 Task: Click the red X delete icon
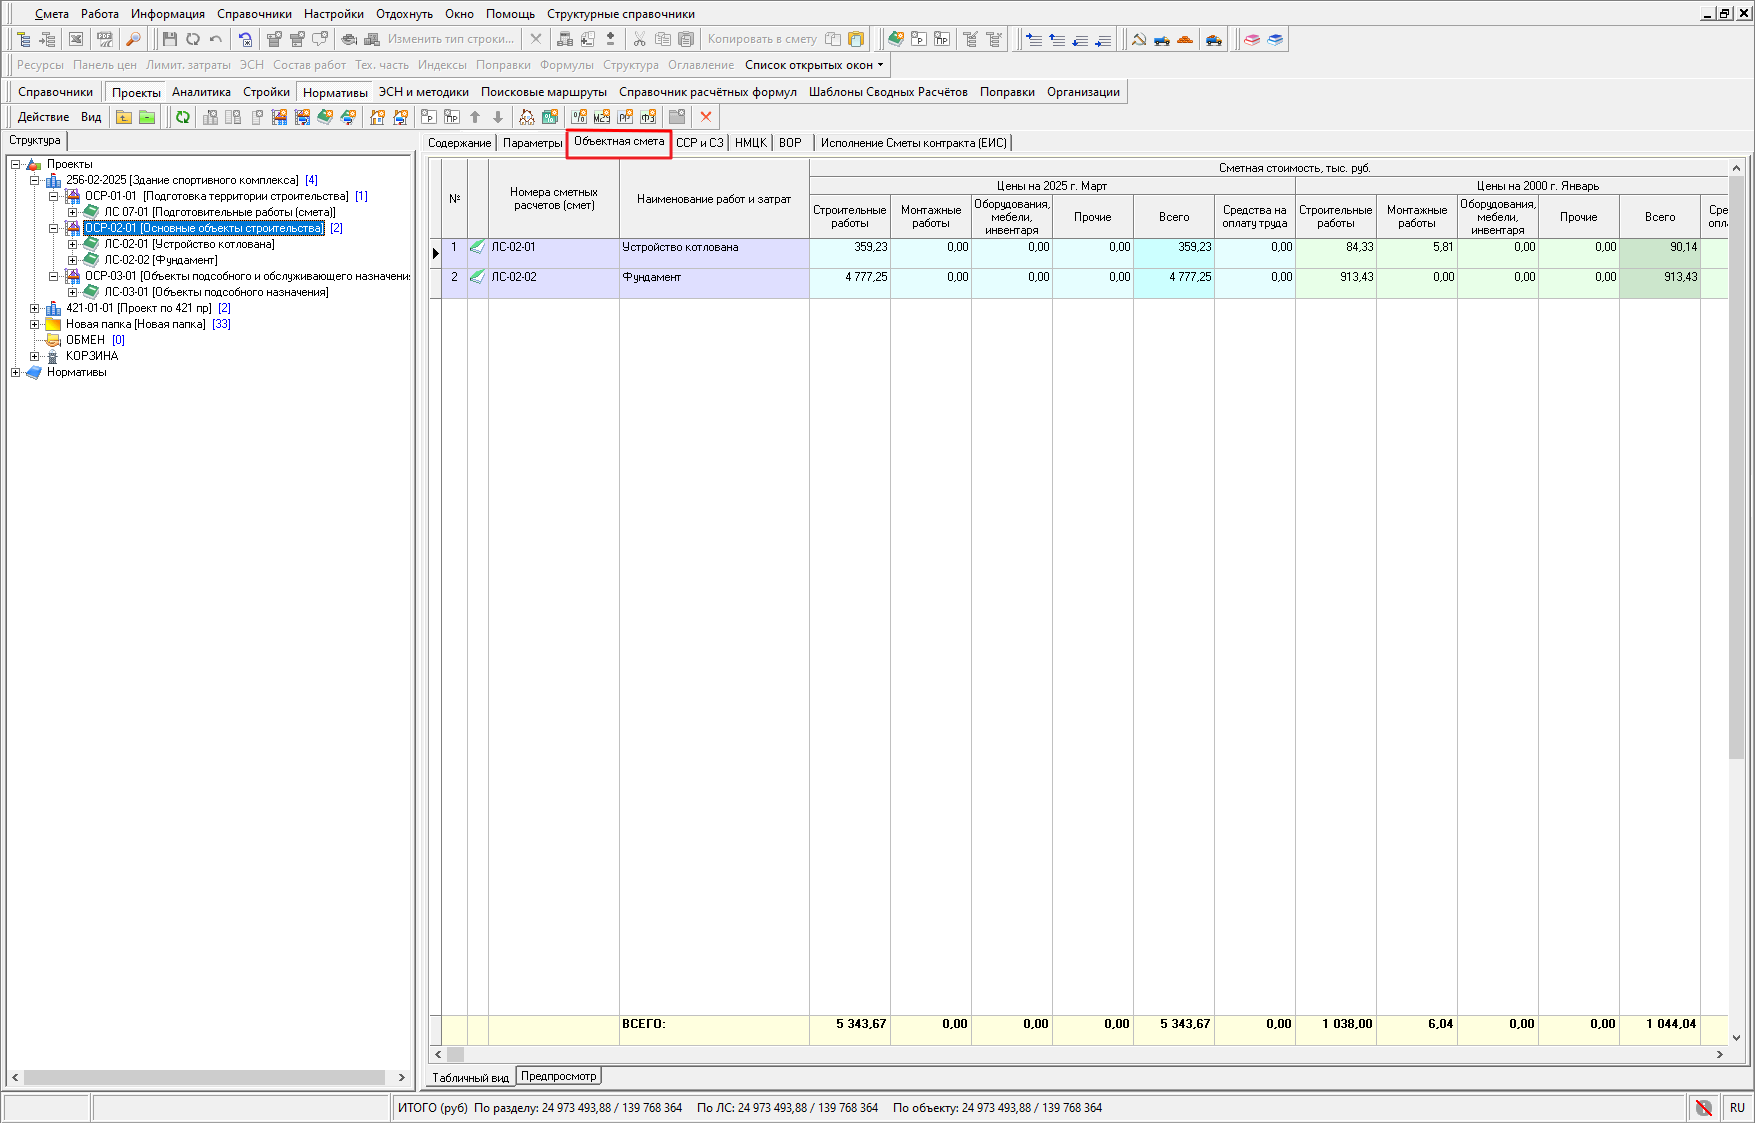click(706, 117)
